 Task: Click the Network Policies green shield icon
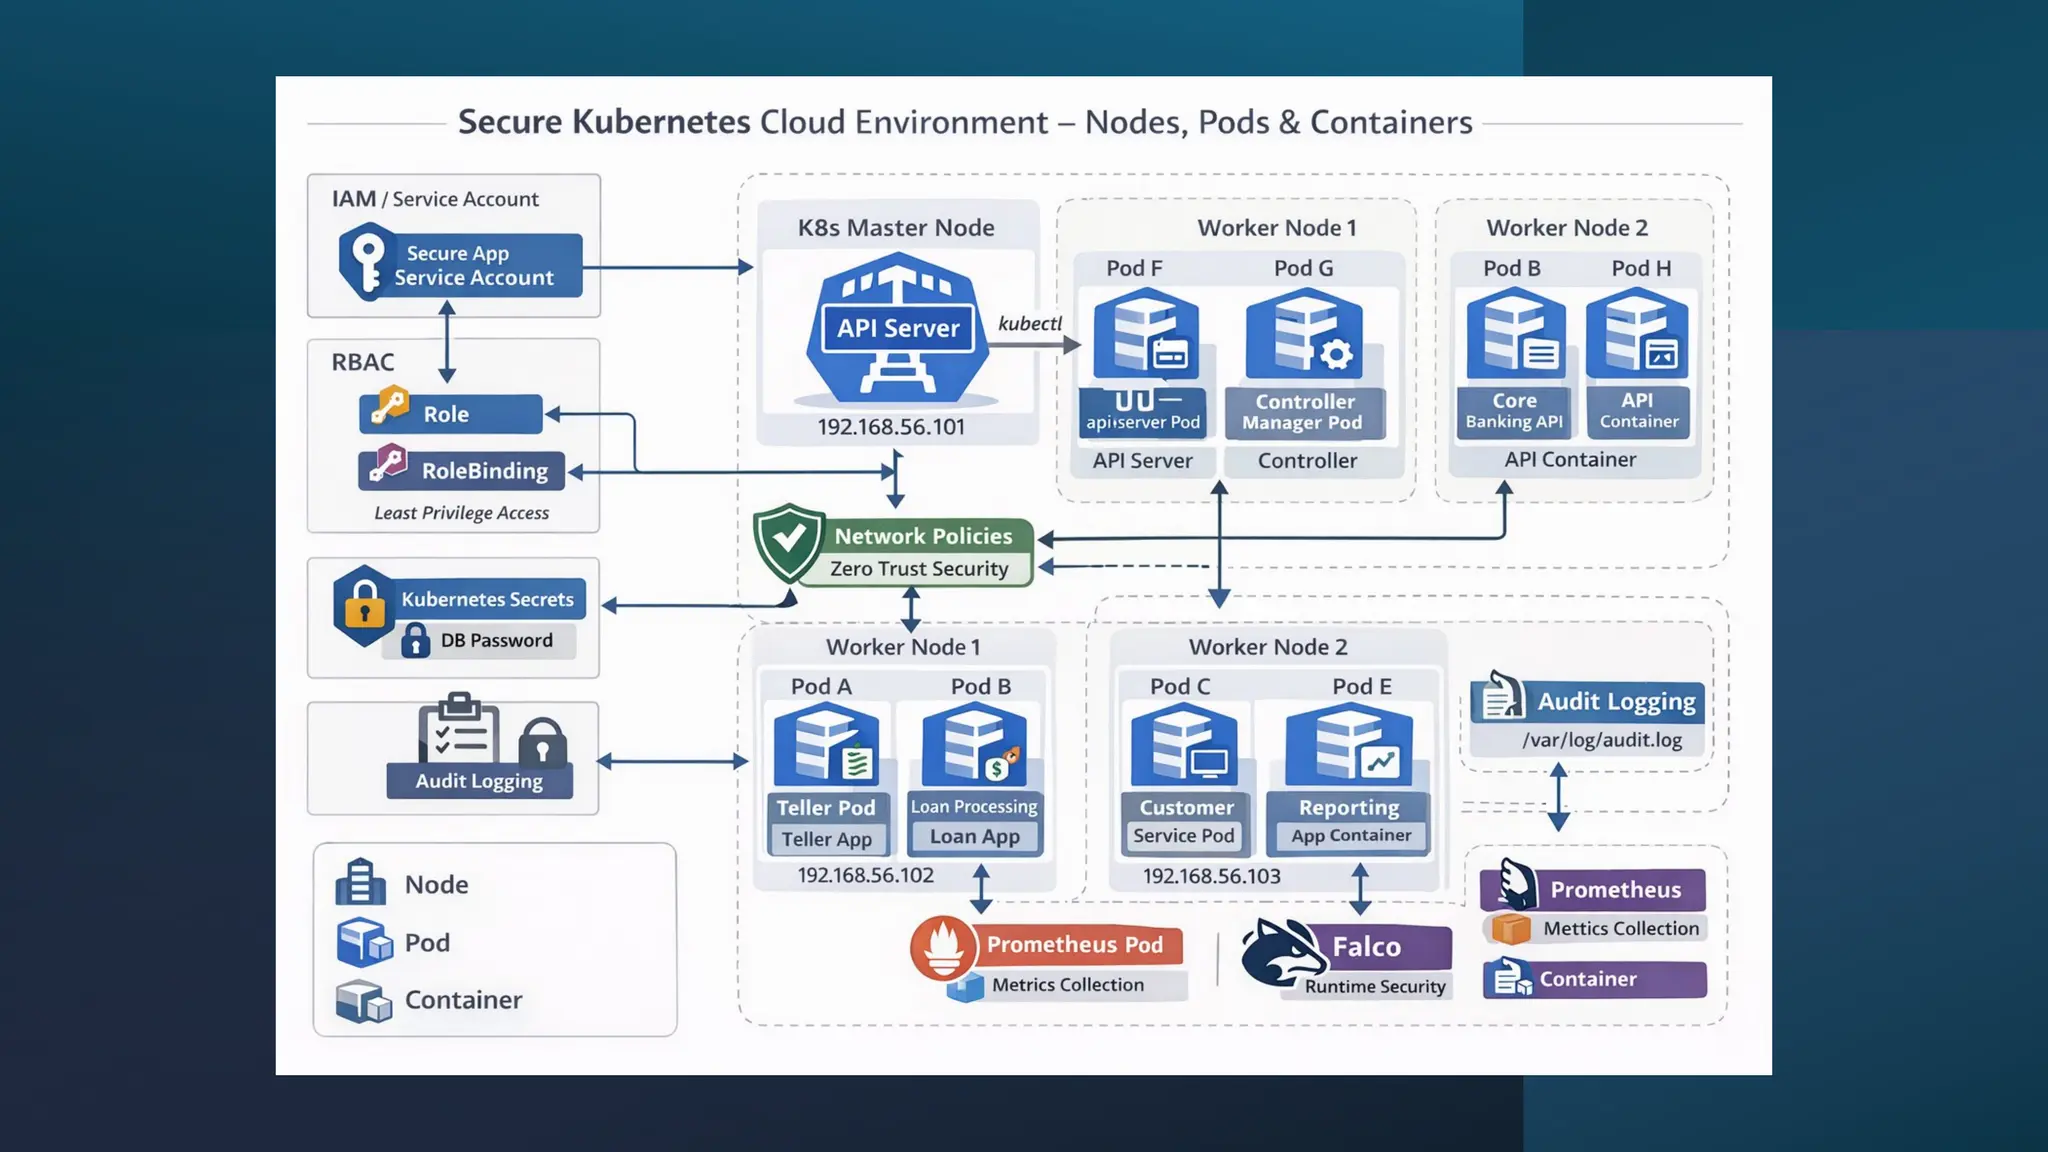(x=789, y=541)
